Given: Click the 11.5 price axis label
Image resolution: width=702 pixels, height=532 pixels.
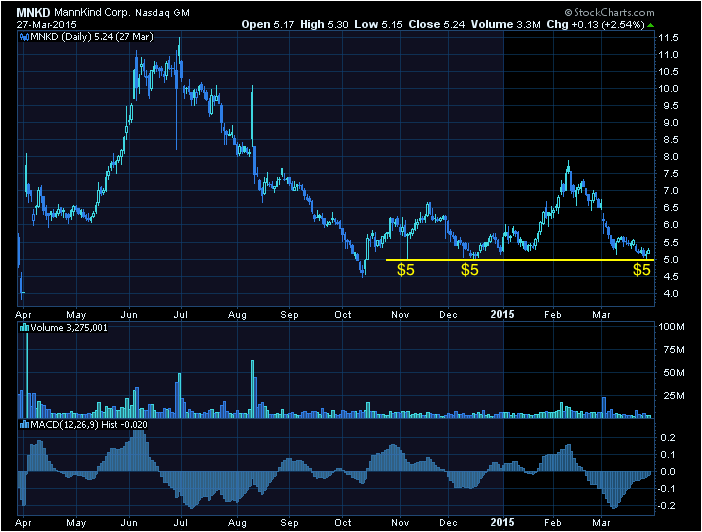Looking at the screenshot, I should pos(668,38).
